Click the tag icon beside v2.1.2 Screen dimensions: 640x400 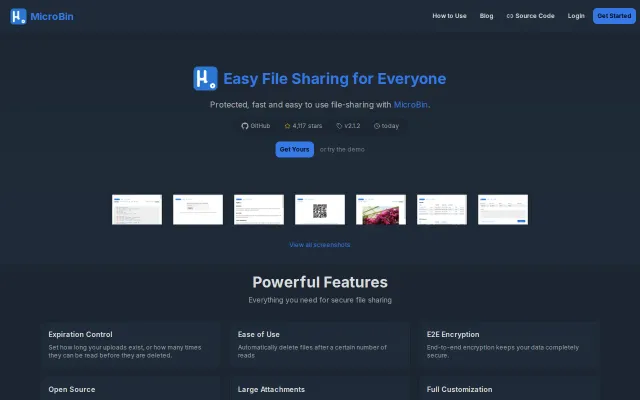(x=339, y=126)
